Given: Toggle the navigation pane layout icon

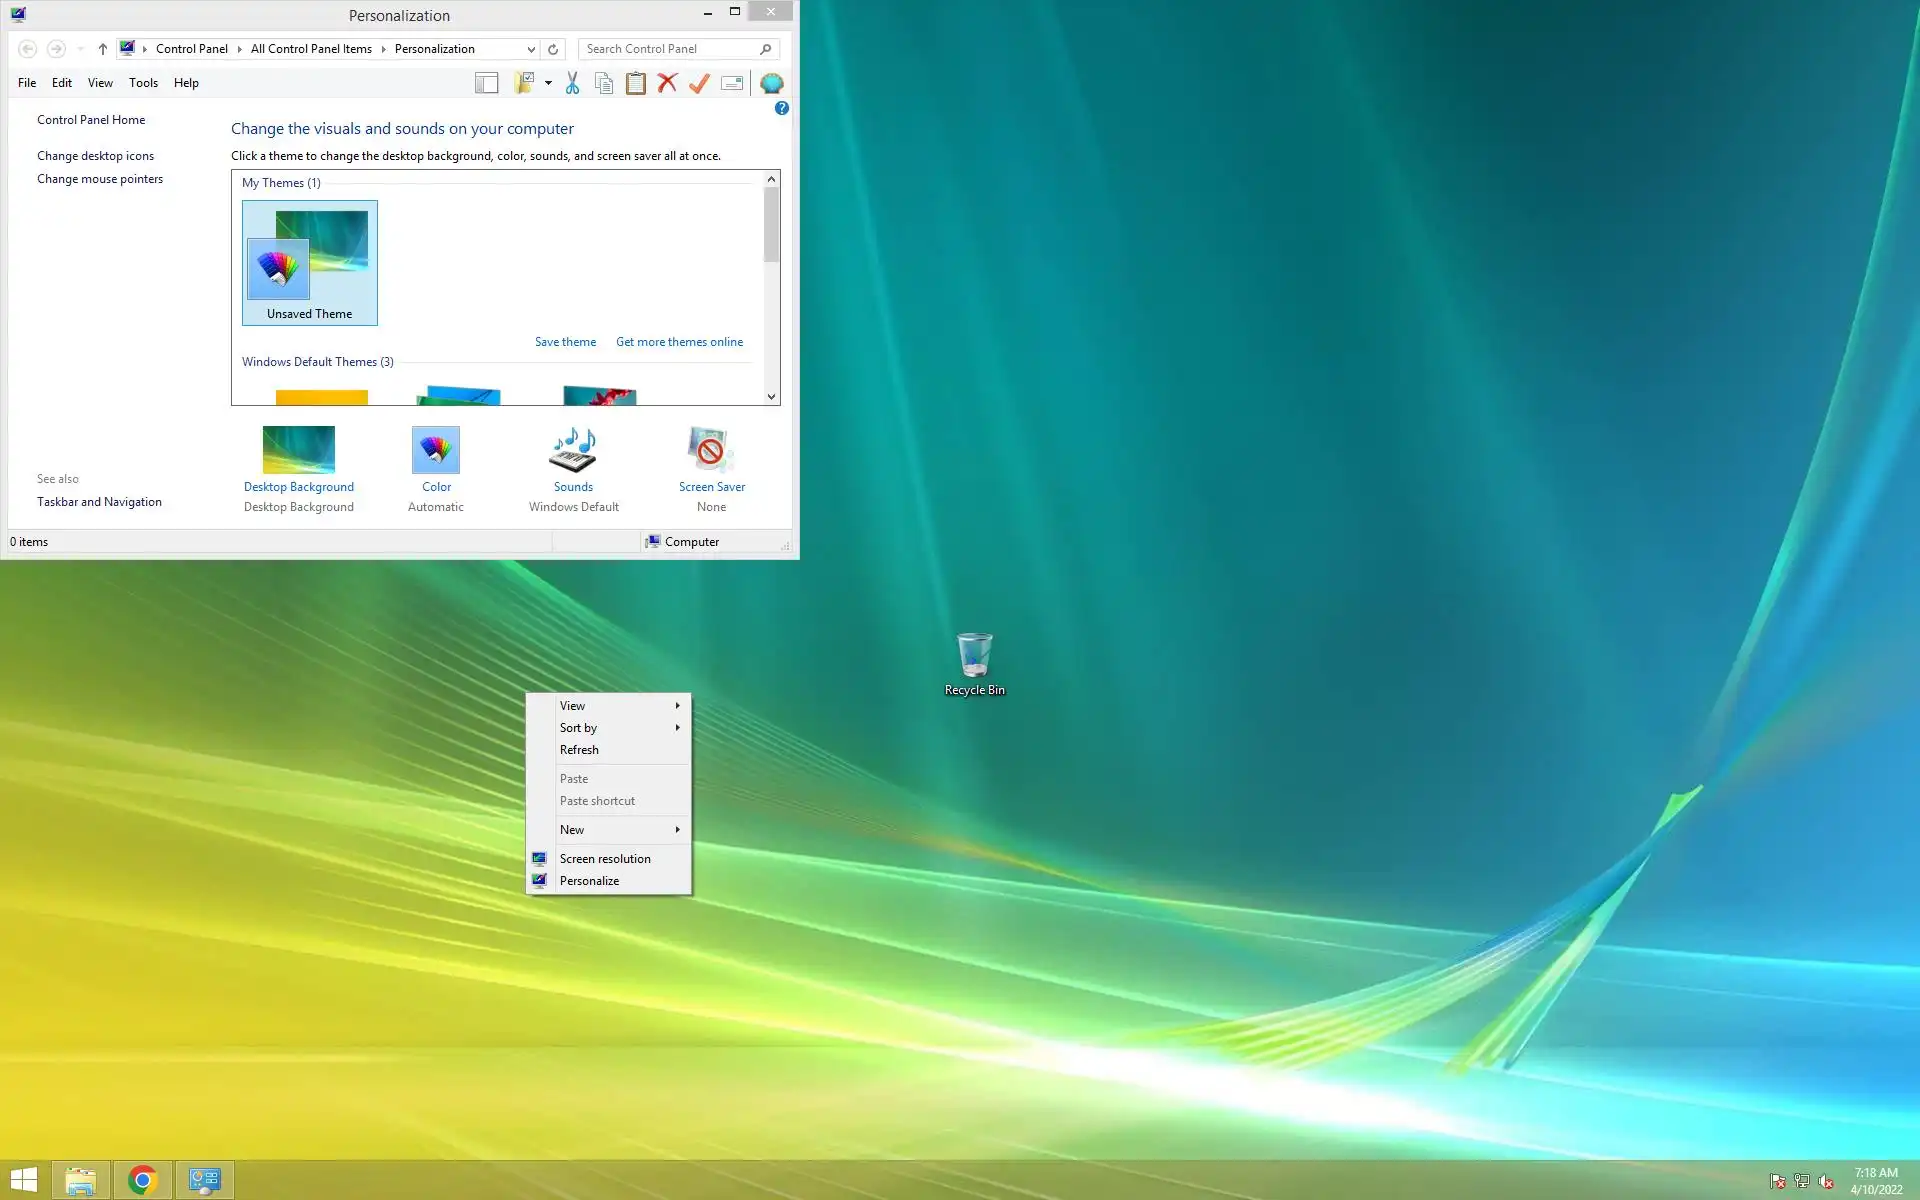Looking at the screenshot, I should pyautogui.click(x=487, y=83).
